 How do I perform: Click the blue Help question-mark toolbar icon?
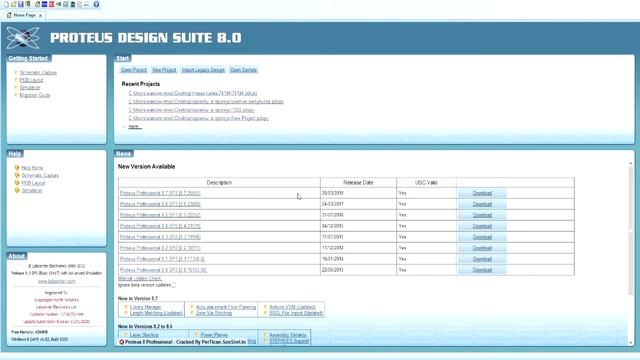coord(96,4)
